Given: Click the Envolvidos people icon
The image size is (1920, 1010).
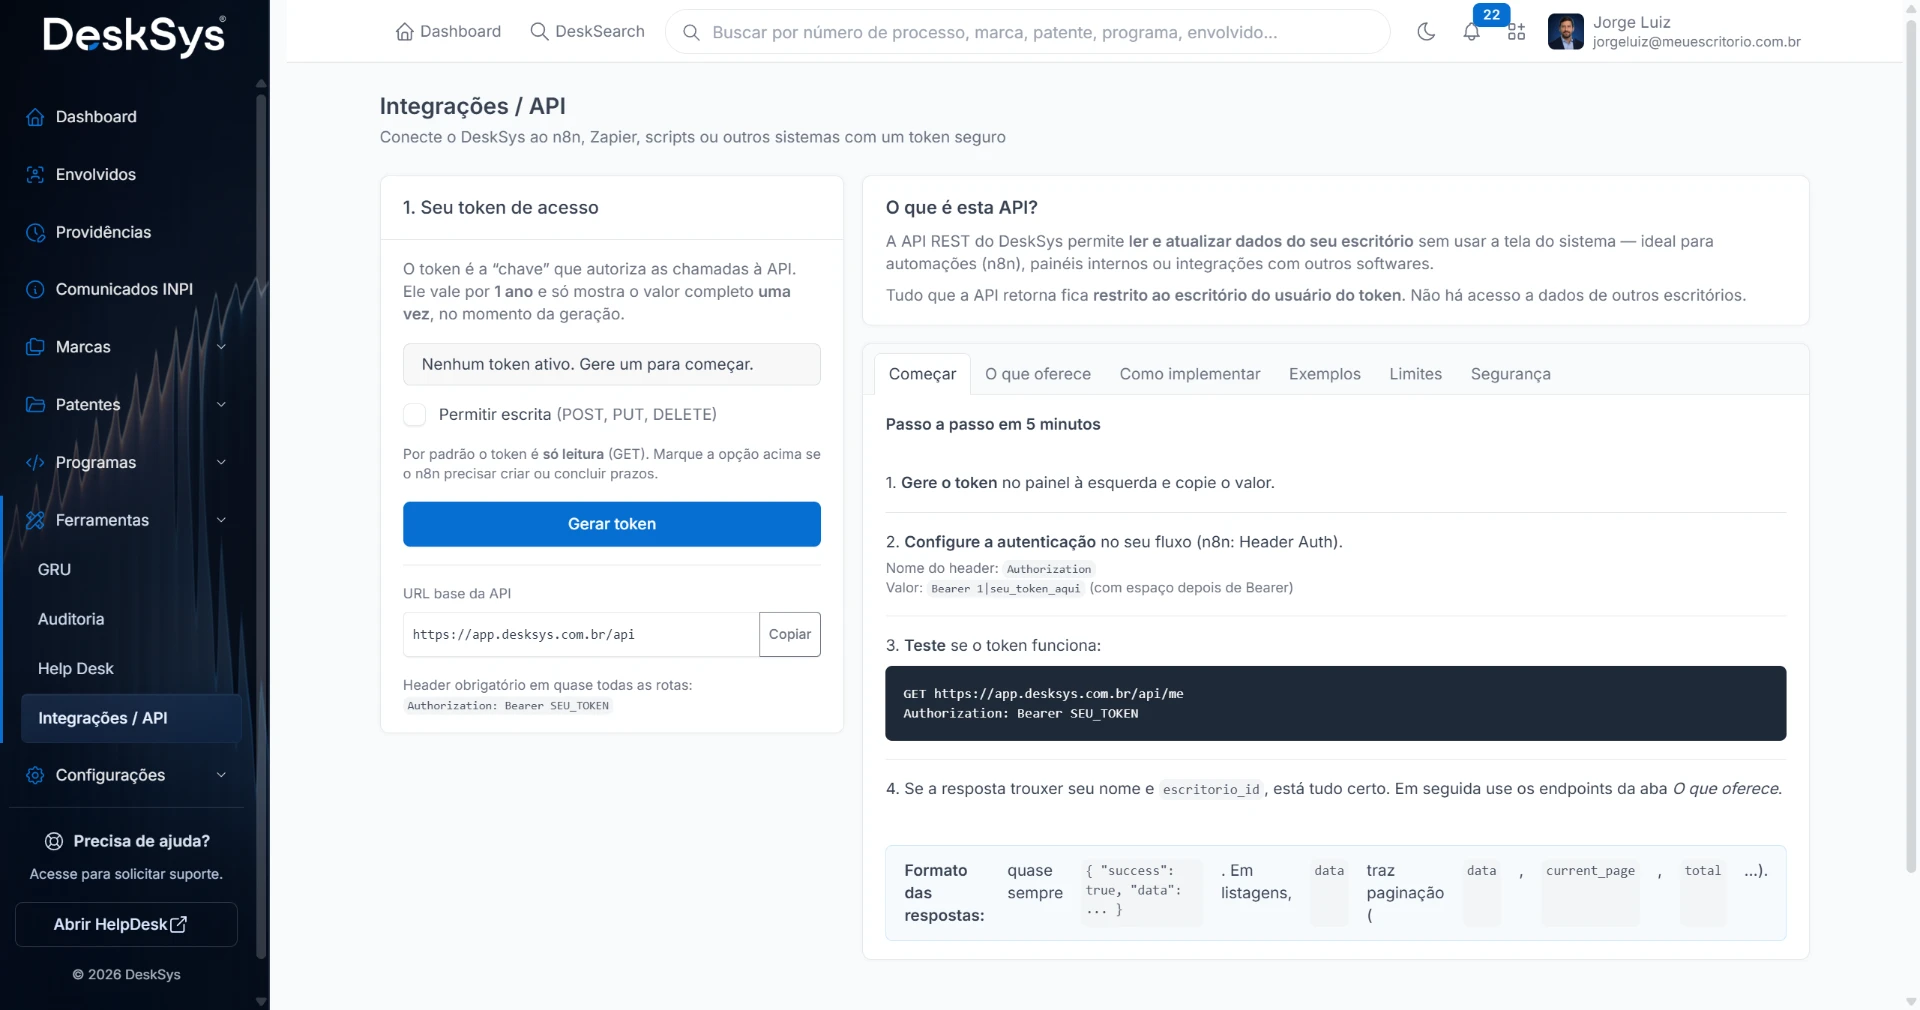Looking at the screenshot, I should coord(35,175).
